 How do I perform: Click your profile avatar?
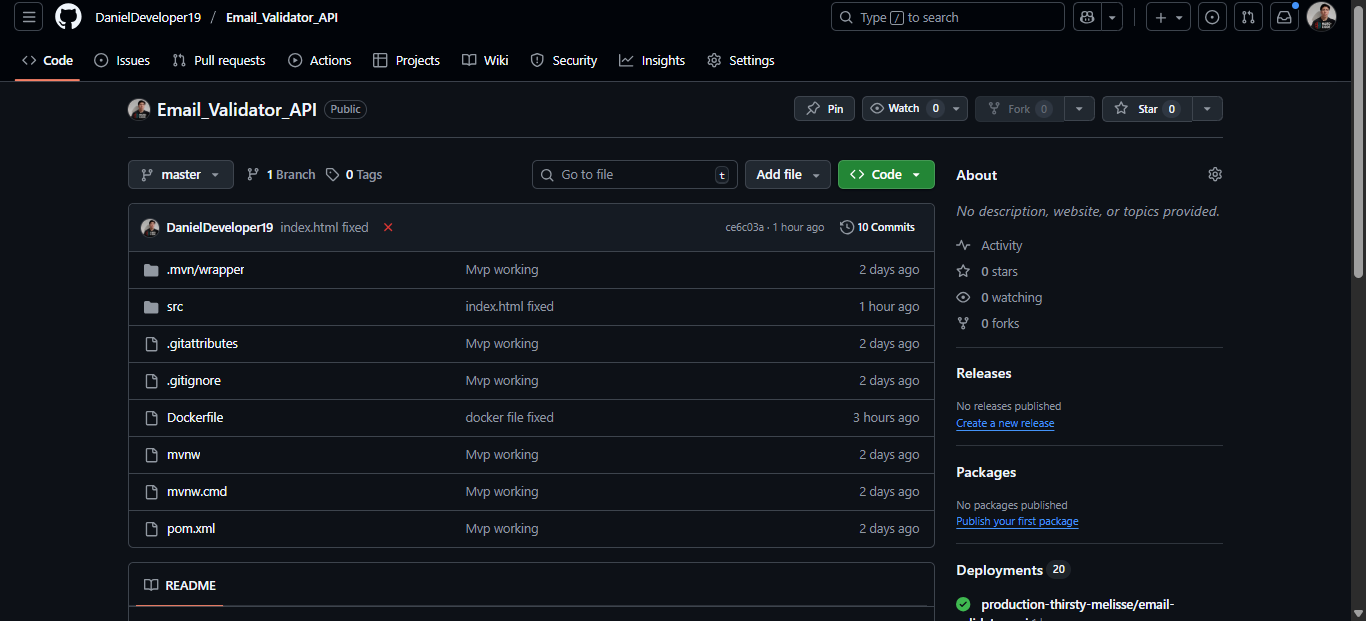1321,16
